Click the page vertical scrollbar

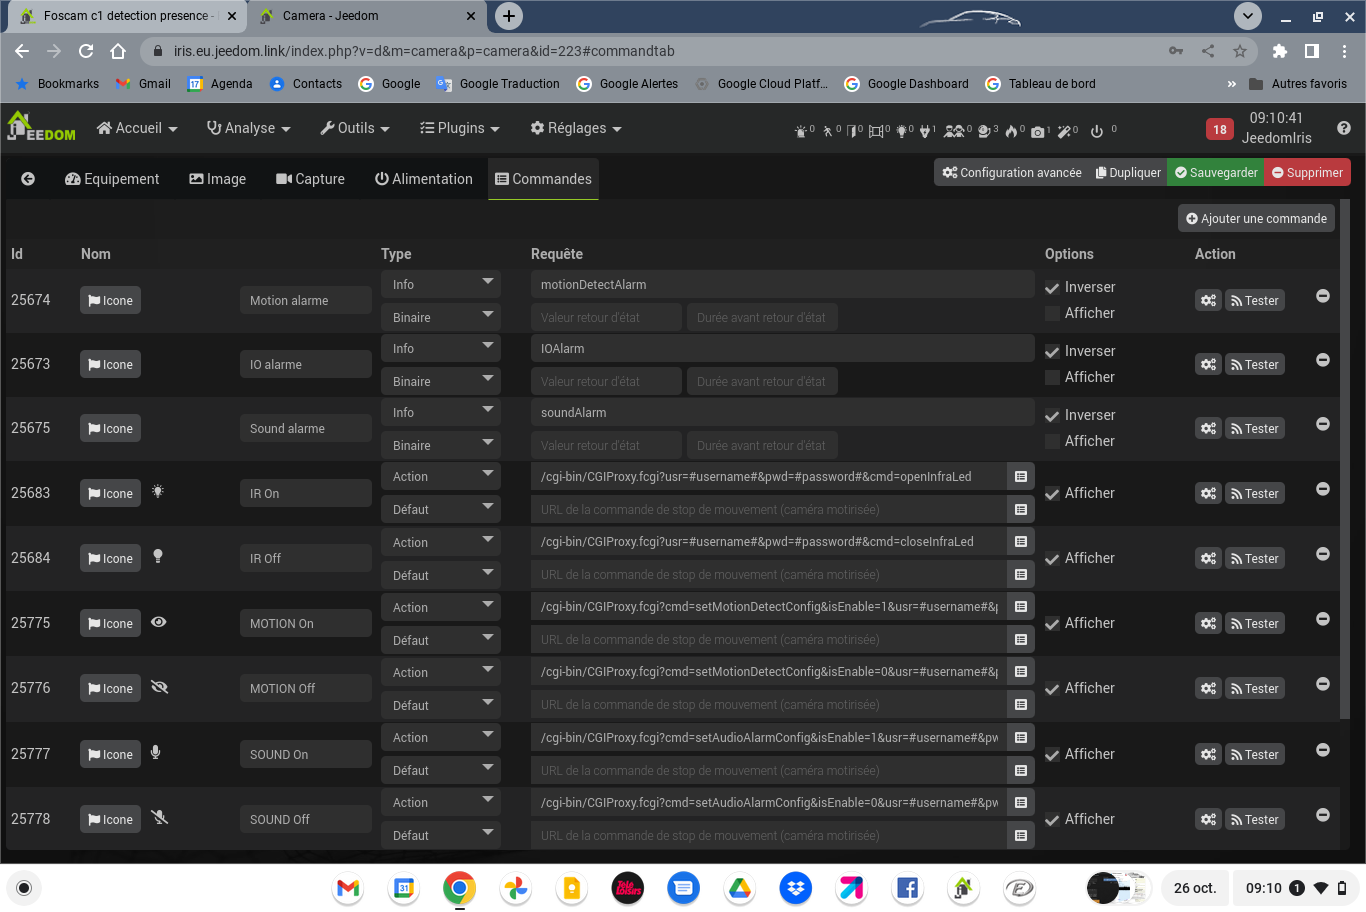pos(1344,460)
